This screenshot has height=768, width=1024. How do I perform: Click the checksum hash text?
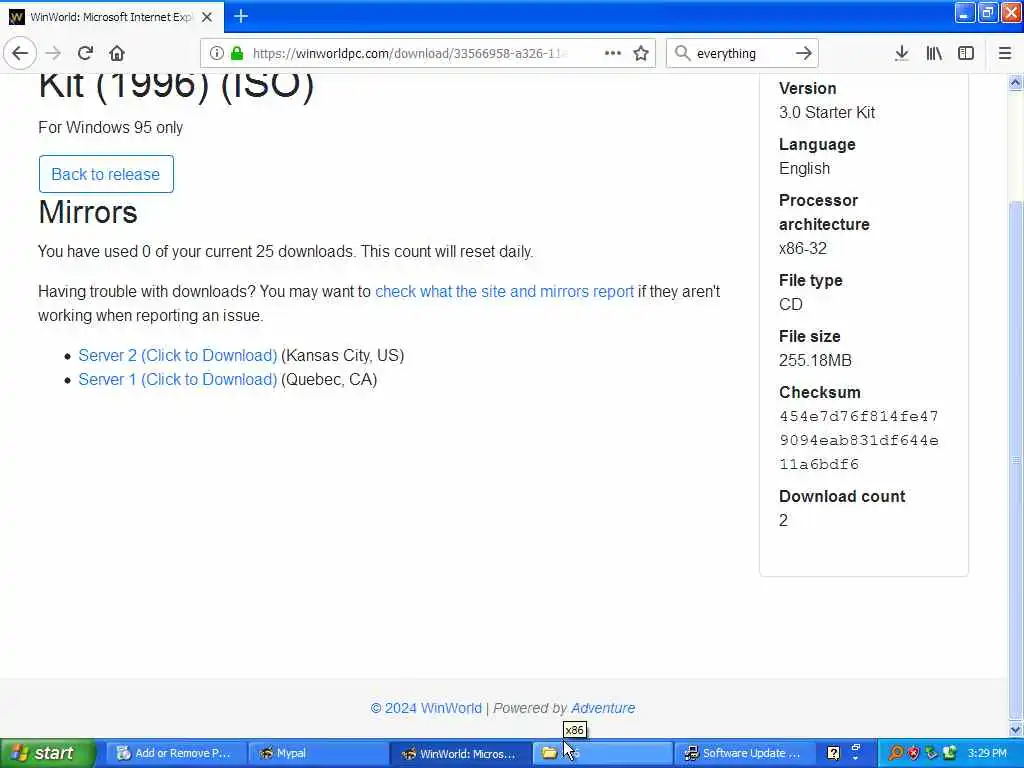859,440
